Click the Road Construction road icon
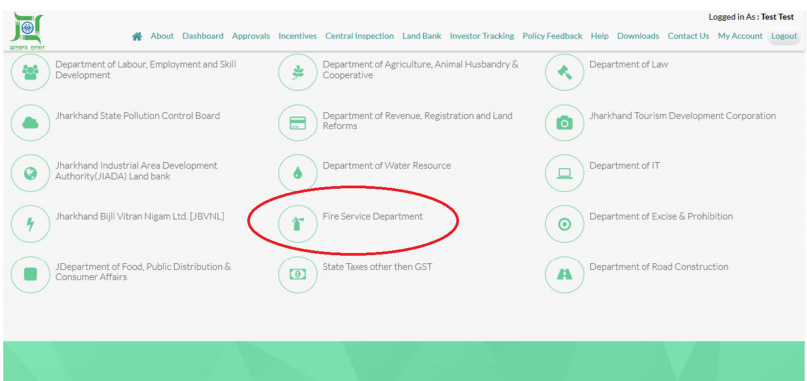This screenshot has height=381, width=807. [564, 274]
